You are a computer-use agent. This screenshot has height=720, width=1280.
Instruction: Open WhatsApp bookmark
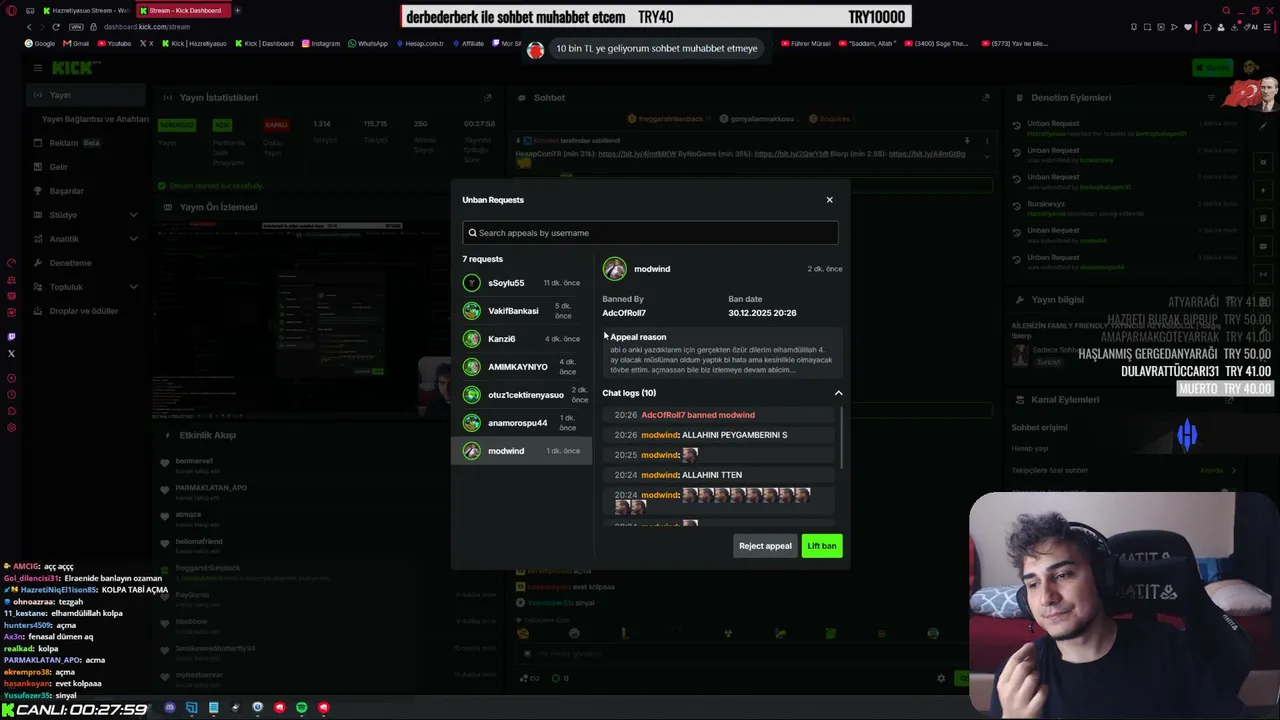pos(368,44)
